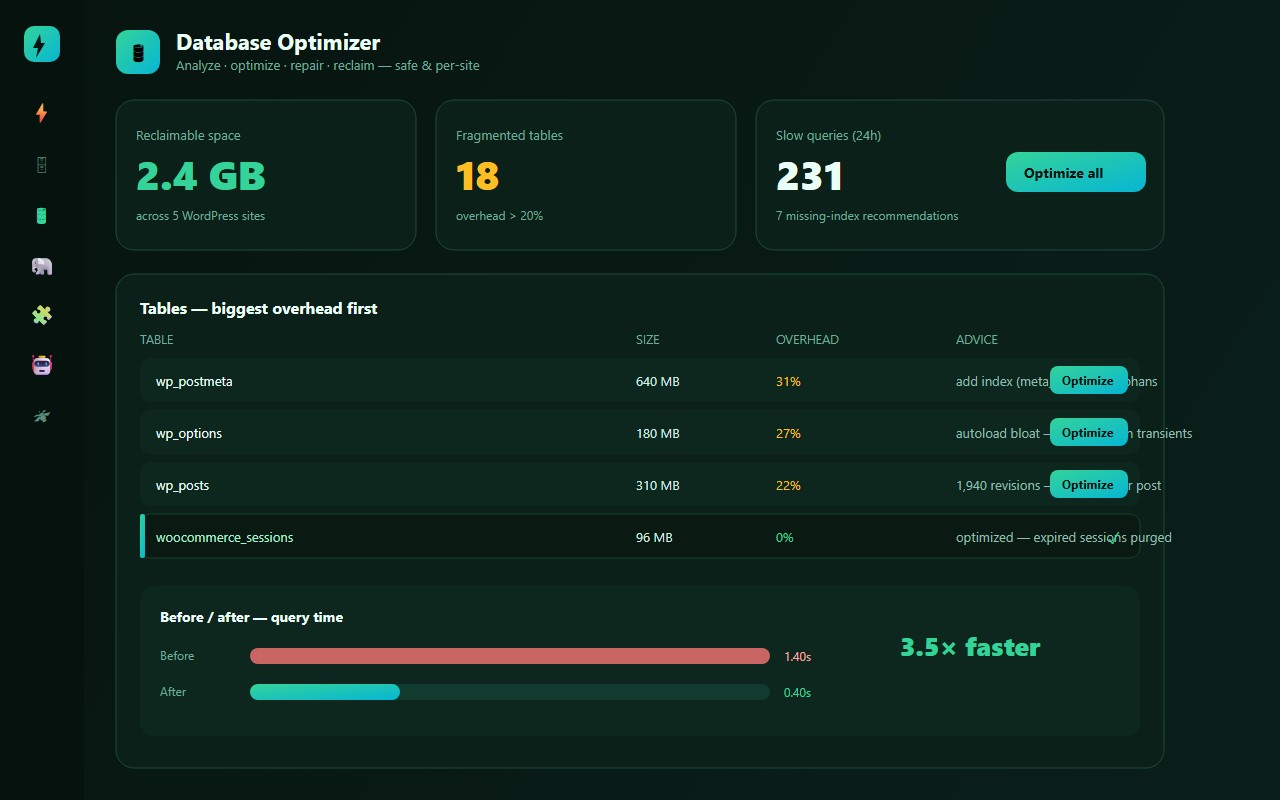Open the elephant sidebar icon

click(42, 266)
